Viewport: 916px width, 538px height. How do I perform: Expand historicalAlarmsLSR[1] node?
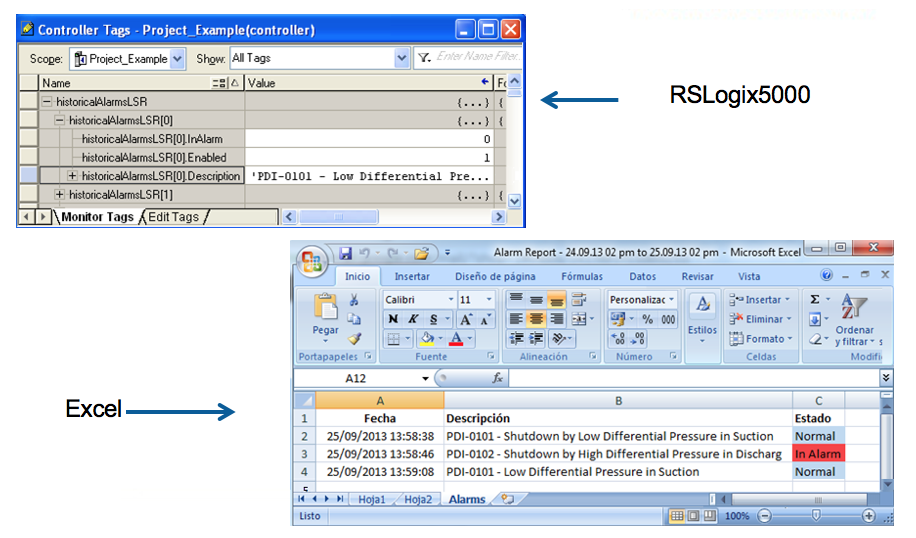click(x=60, y=195)
